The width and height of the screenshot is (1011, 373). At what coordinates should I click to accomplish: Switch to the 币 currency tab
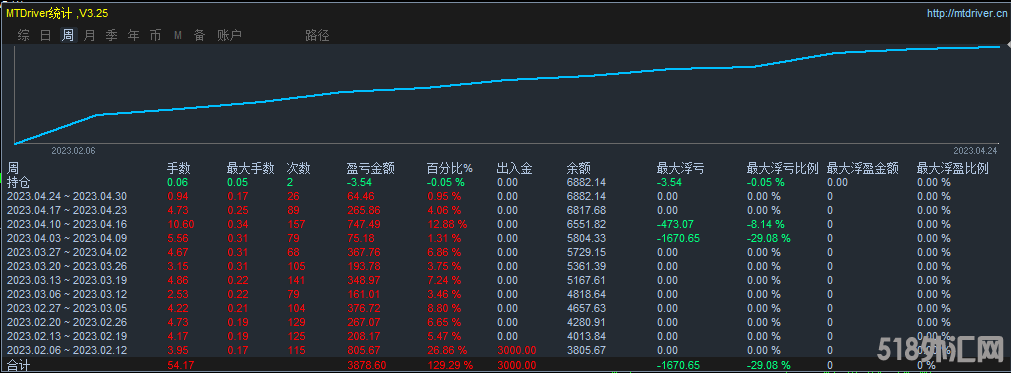click(x=155, y=35)
